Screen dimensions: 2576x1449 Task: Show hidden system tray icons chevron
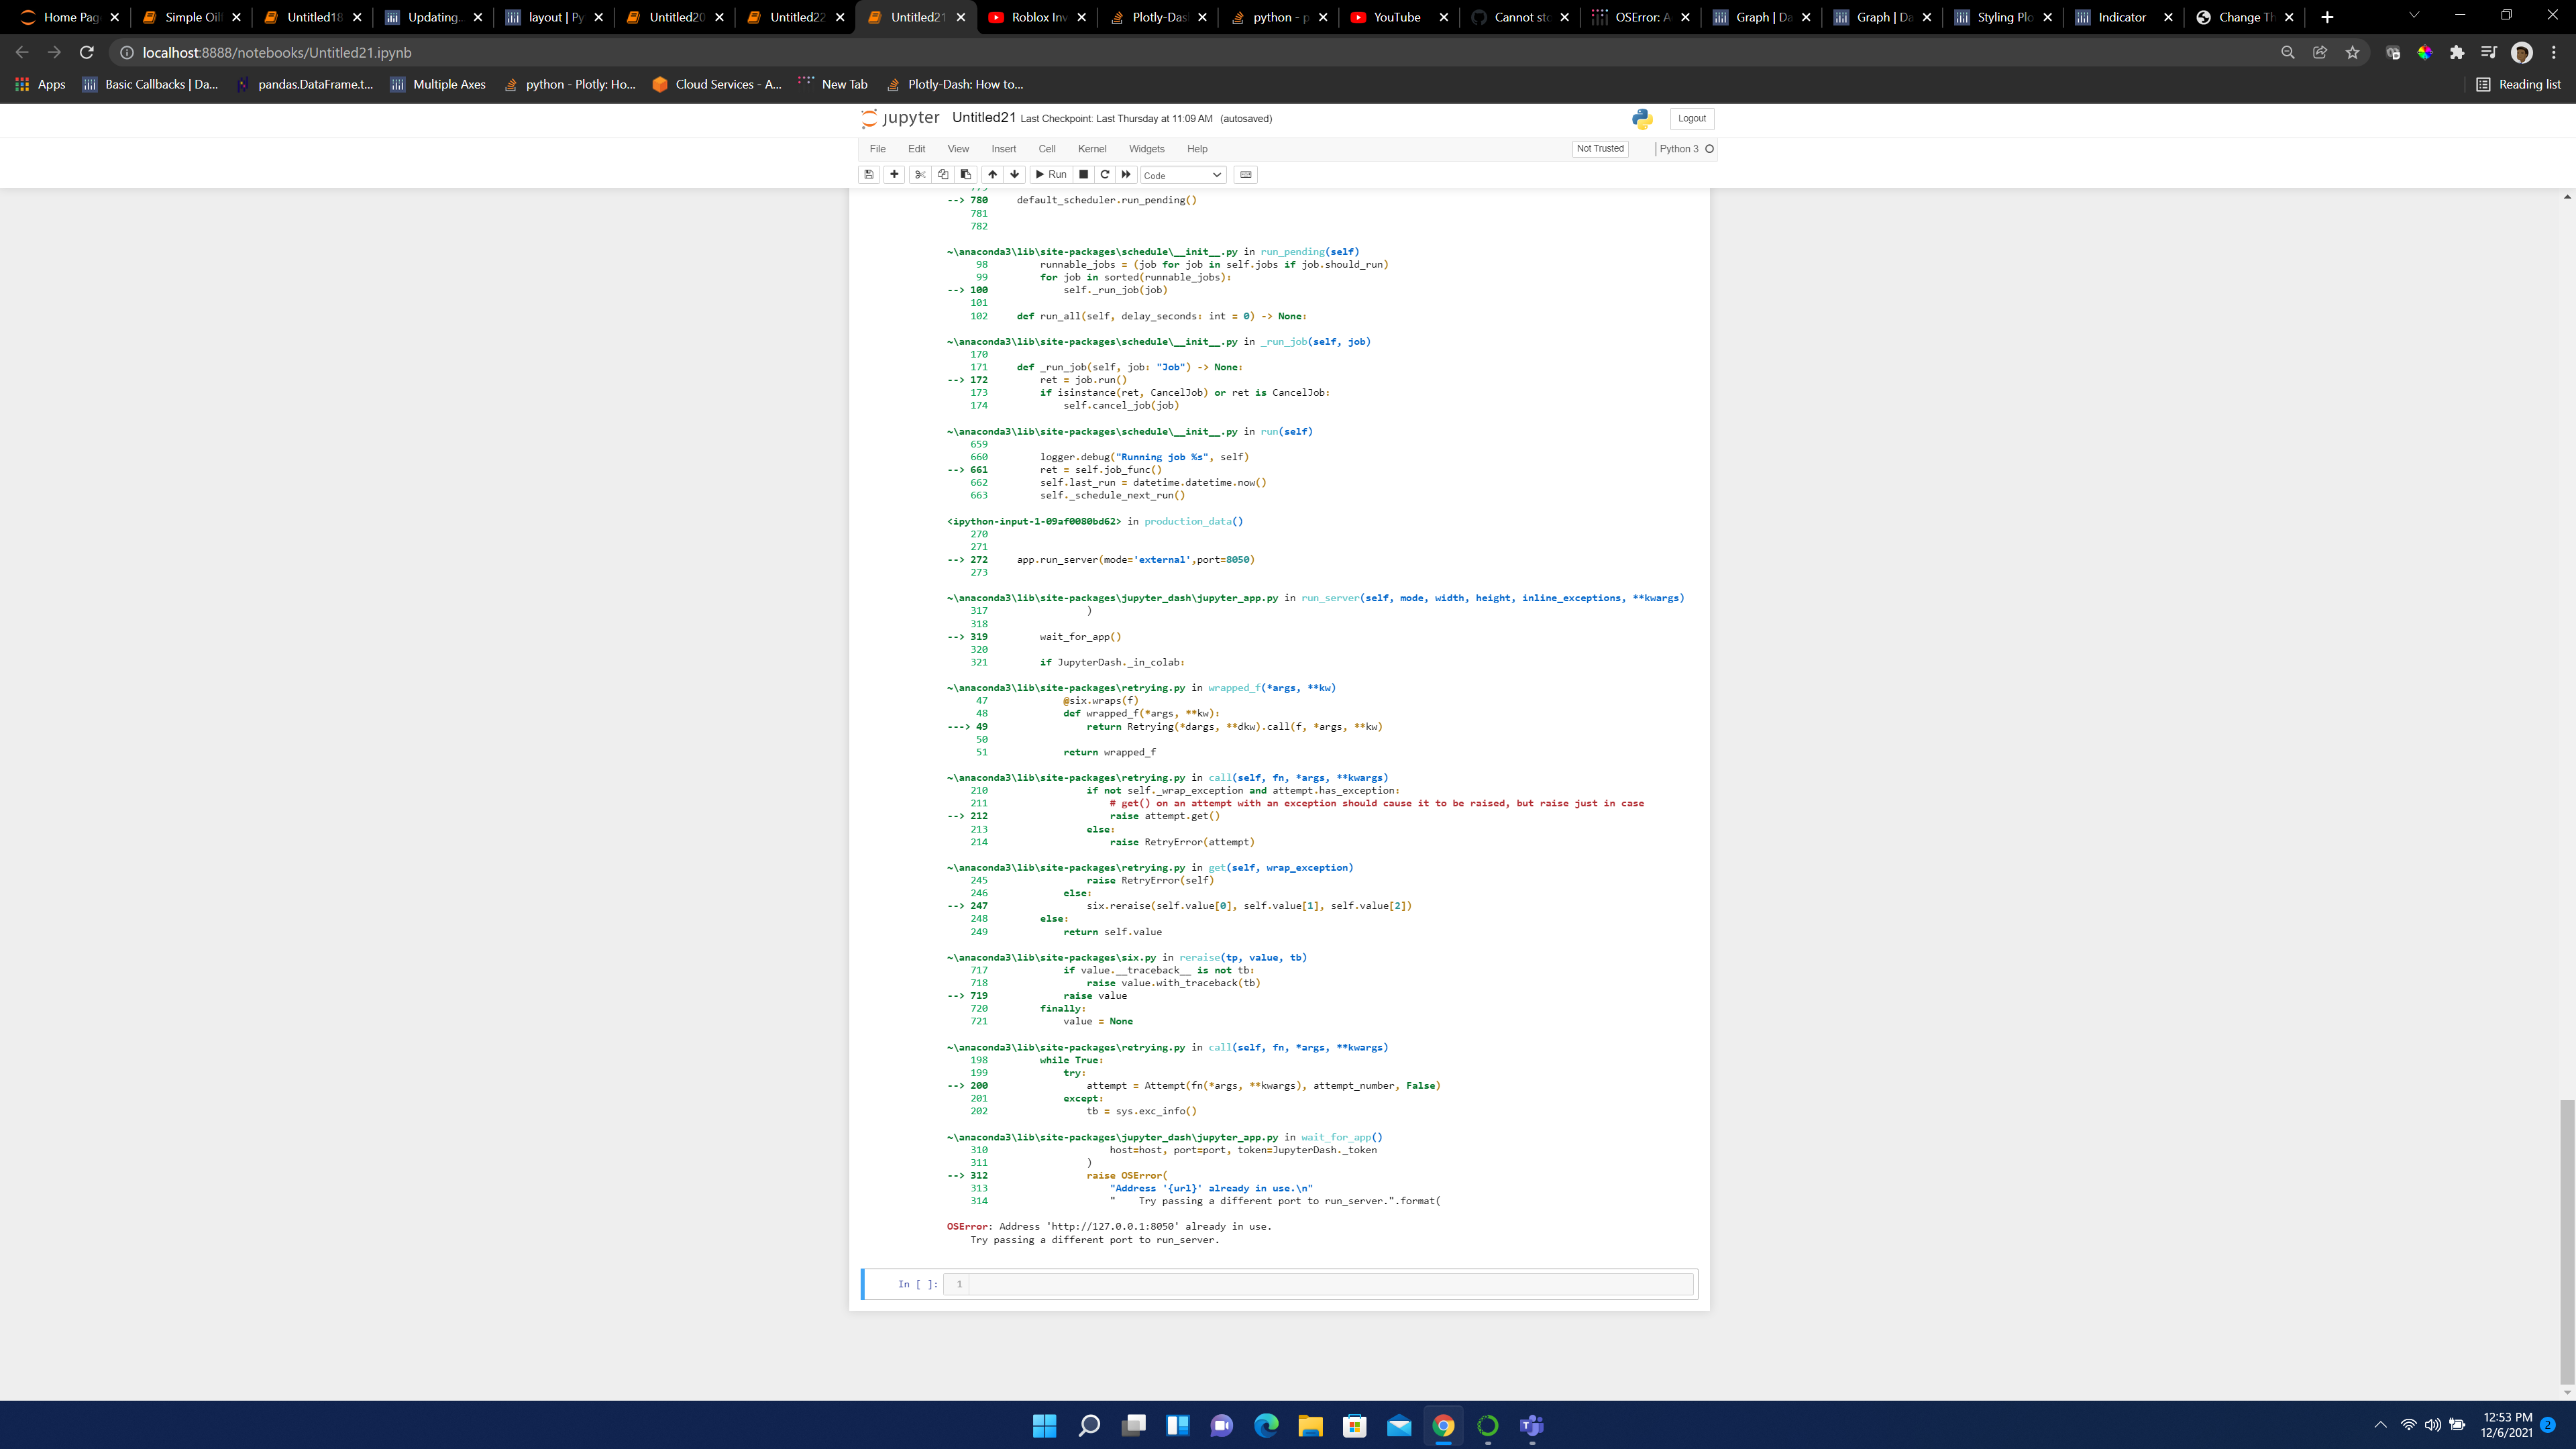pyautogui.click(x=2380, y=1425)
